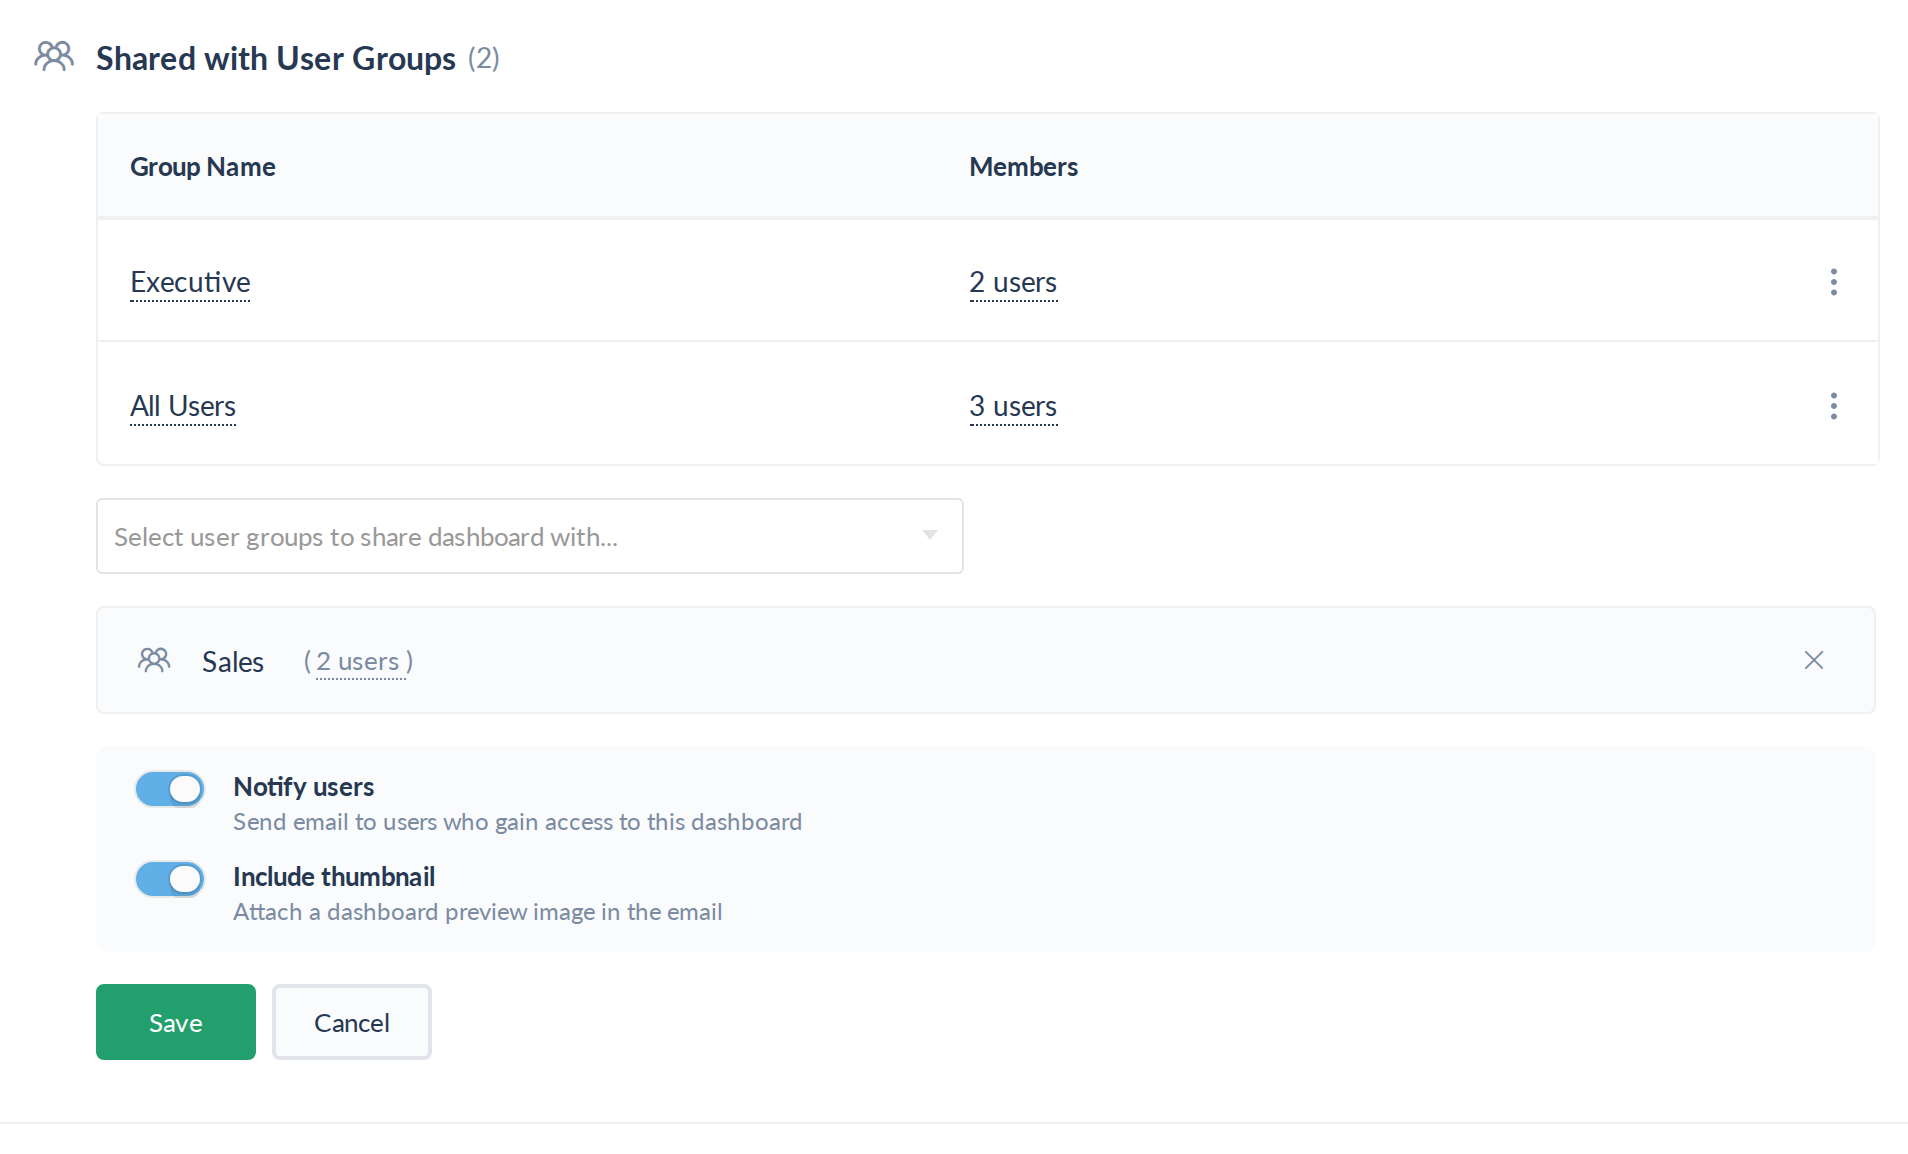Click the Notify users label
This screenshot has height=1154, width=1908.
click(304, 787)
